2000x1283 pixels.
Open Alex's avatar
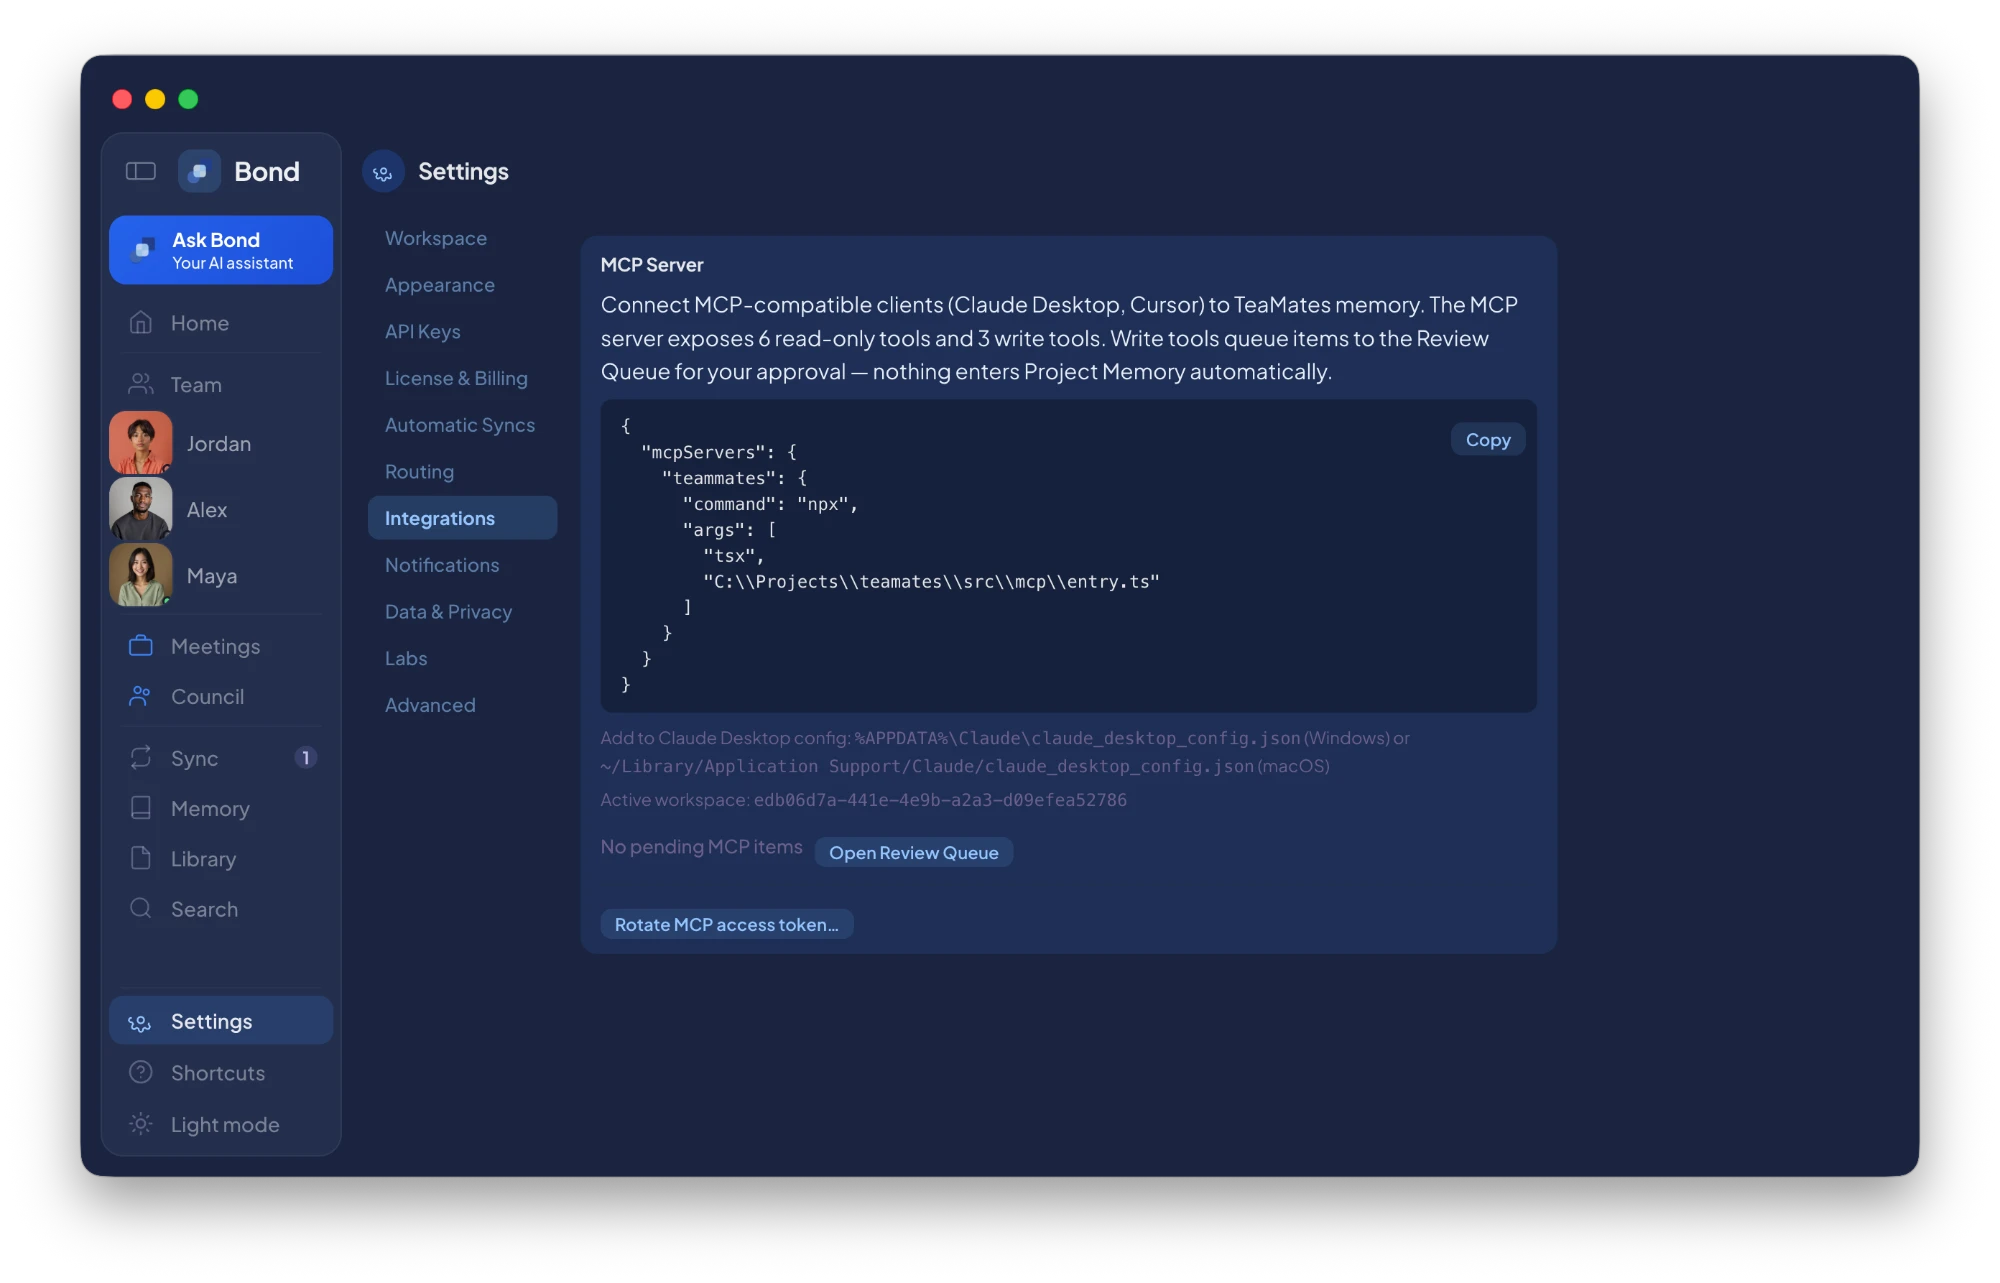click(x=141, y=509)
